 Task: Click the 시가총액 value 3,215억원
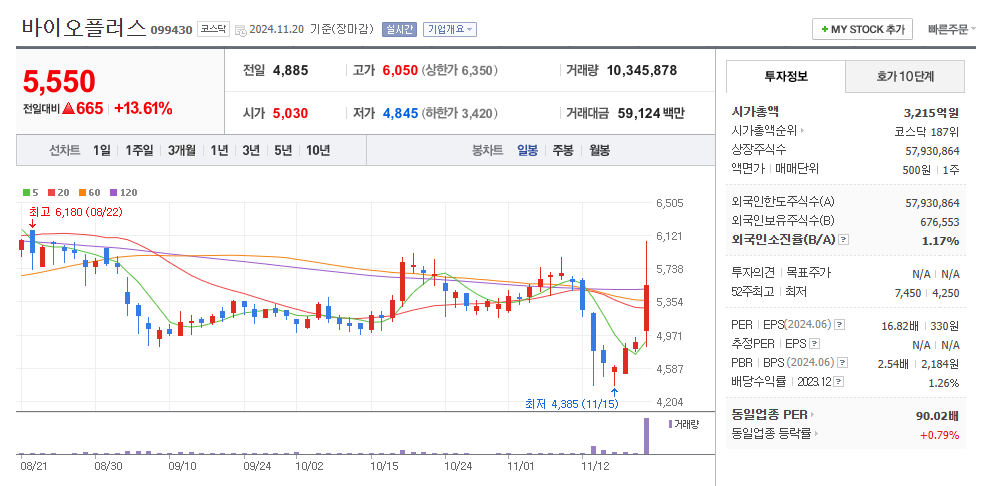click(931, 113)
